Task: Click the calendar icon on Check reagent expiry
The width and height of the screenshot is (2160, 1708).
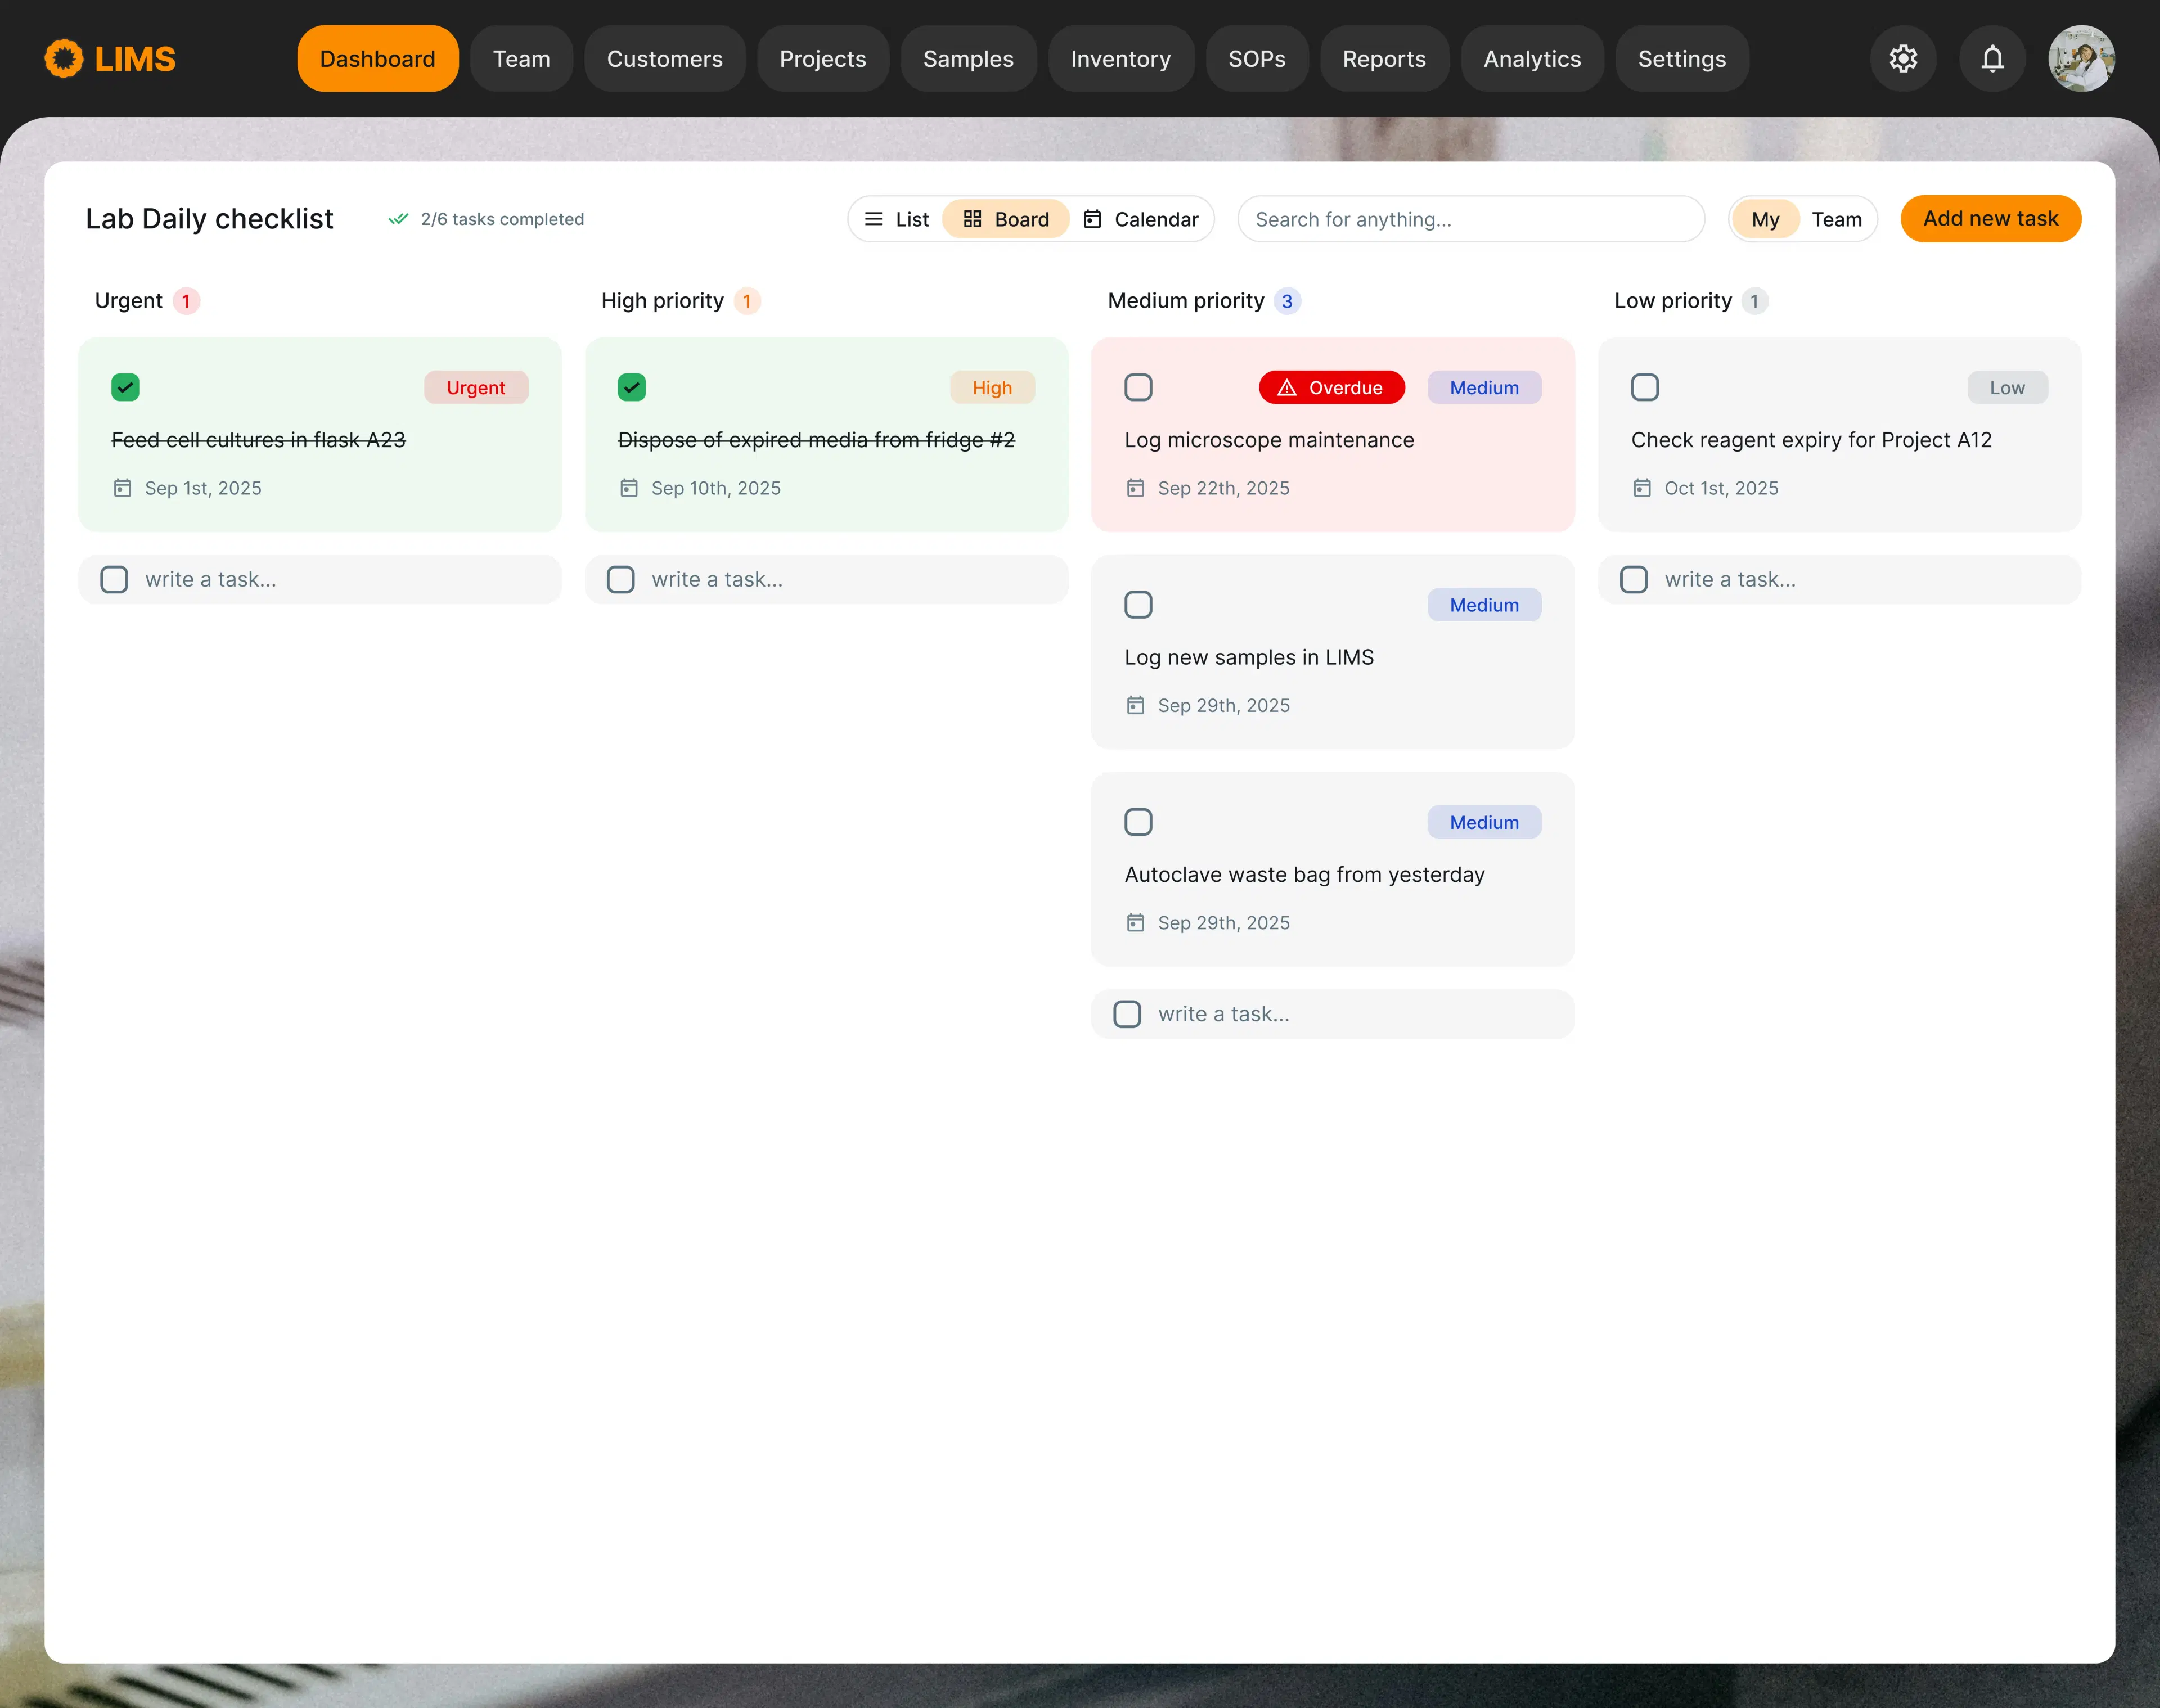Action: coord(1643,488)
